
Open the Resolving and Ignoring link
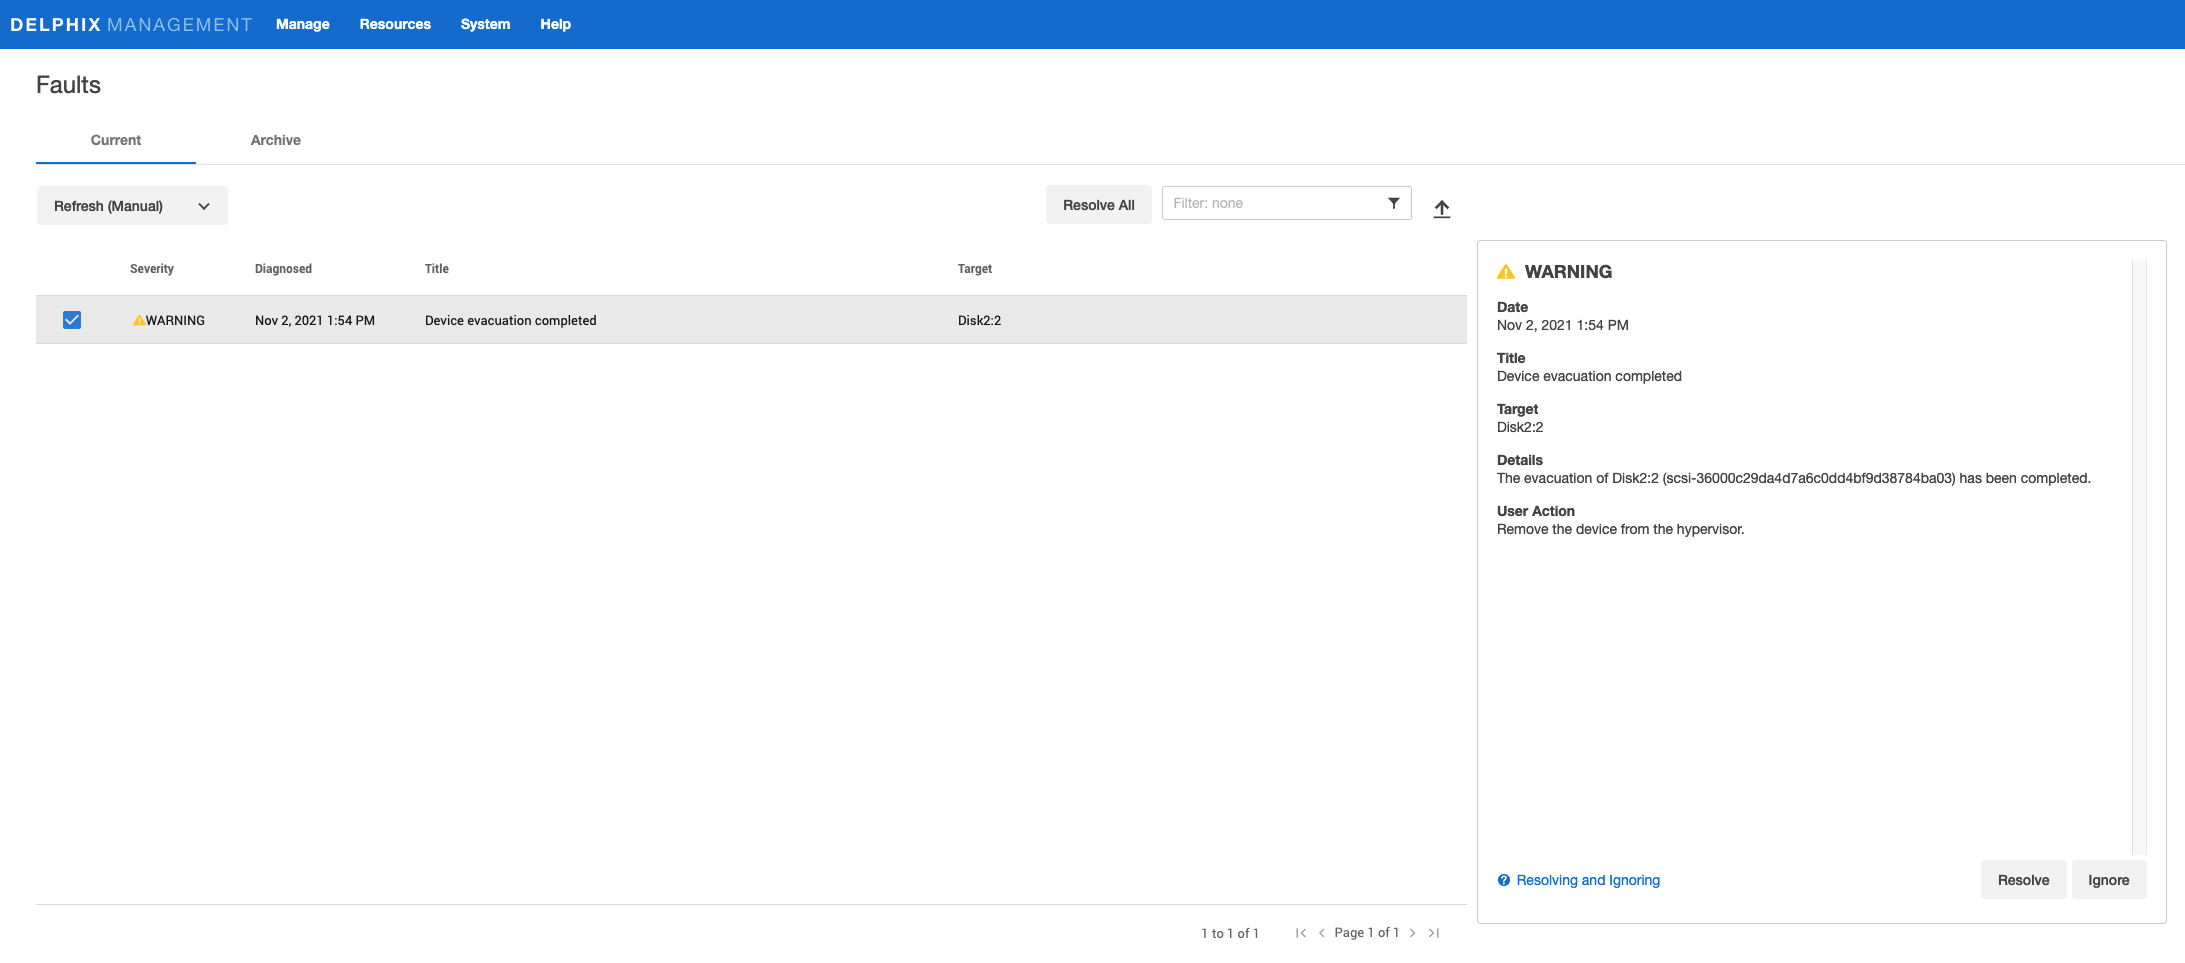(1587, 880)
